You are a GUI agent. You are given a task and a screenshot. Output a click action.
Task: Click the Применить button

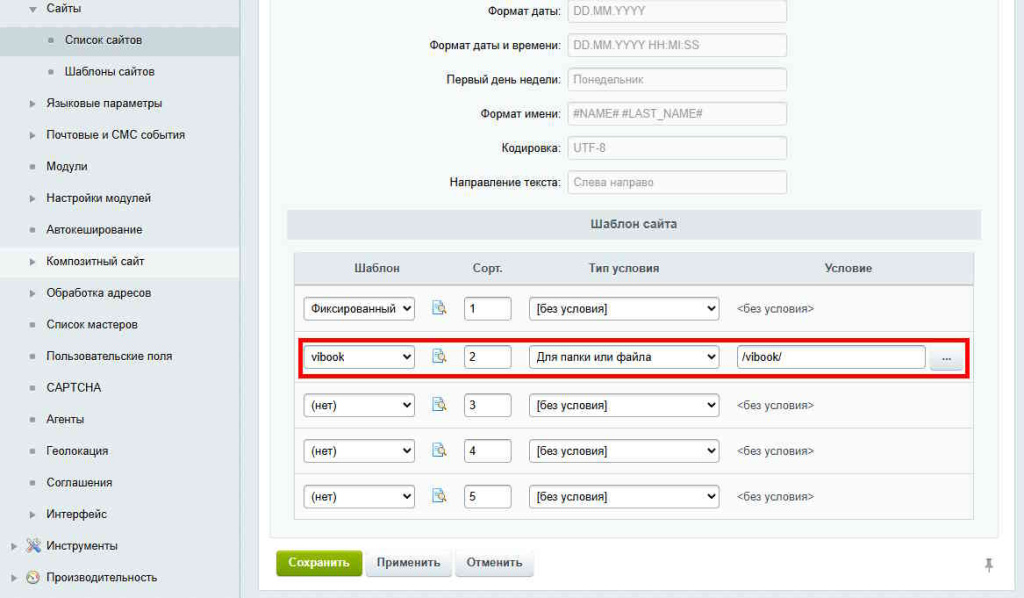(408, 563)
